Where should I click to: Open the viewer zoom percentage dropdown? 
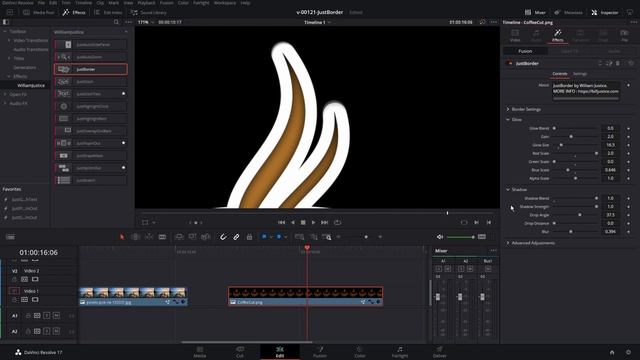click(x=146, y=22)
